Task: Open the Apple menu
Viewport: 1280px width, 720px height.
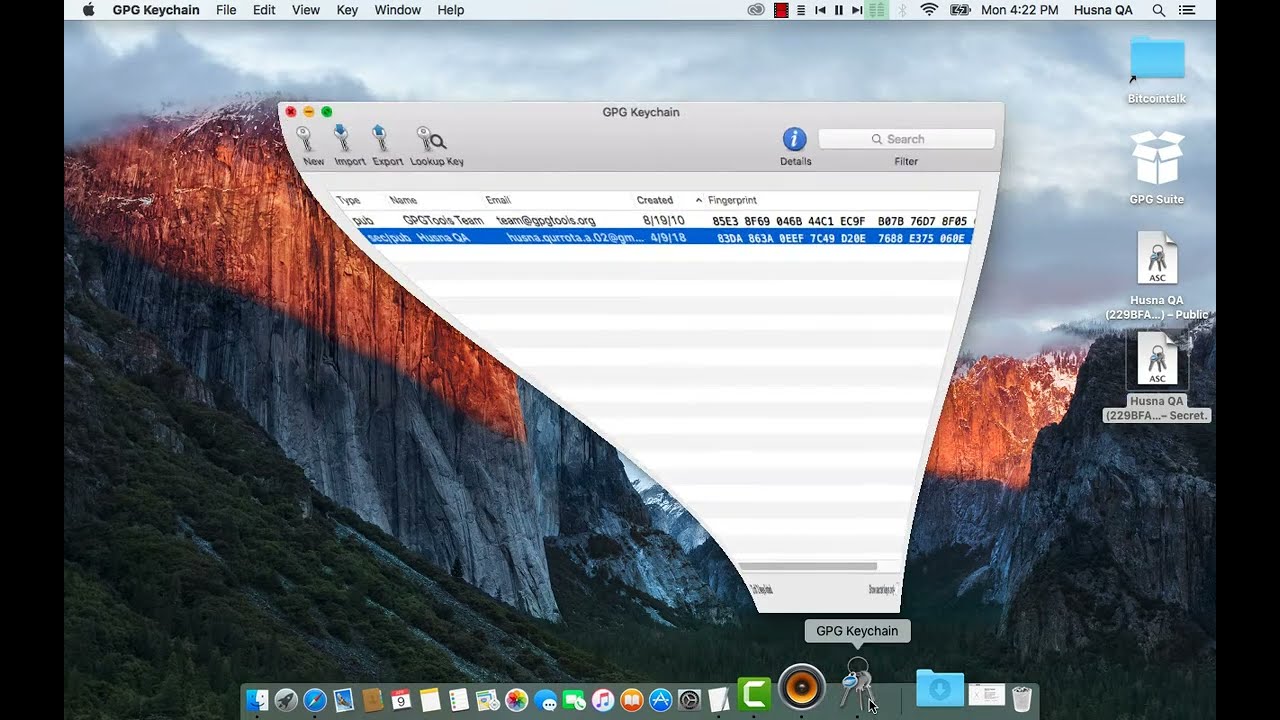Action: 88,10
